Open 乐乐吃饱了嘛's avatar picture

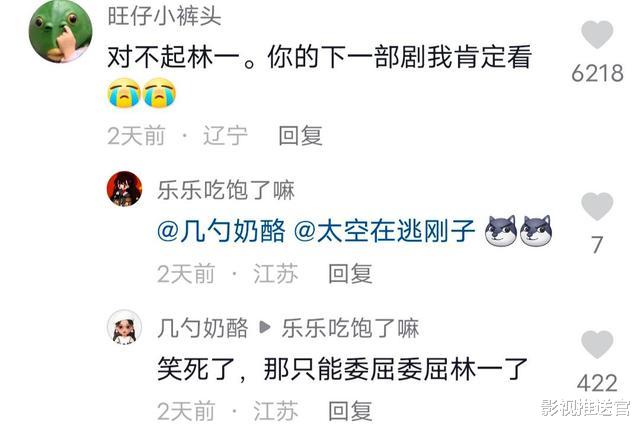pos(124,189)
